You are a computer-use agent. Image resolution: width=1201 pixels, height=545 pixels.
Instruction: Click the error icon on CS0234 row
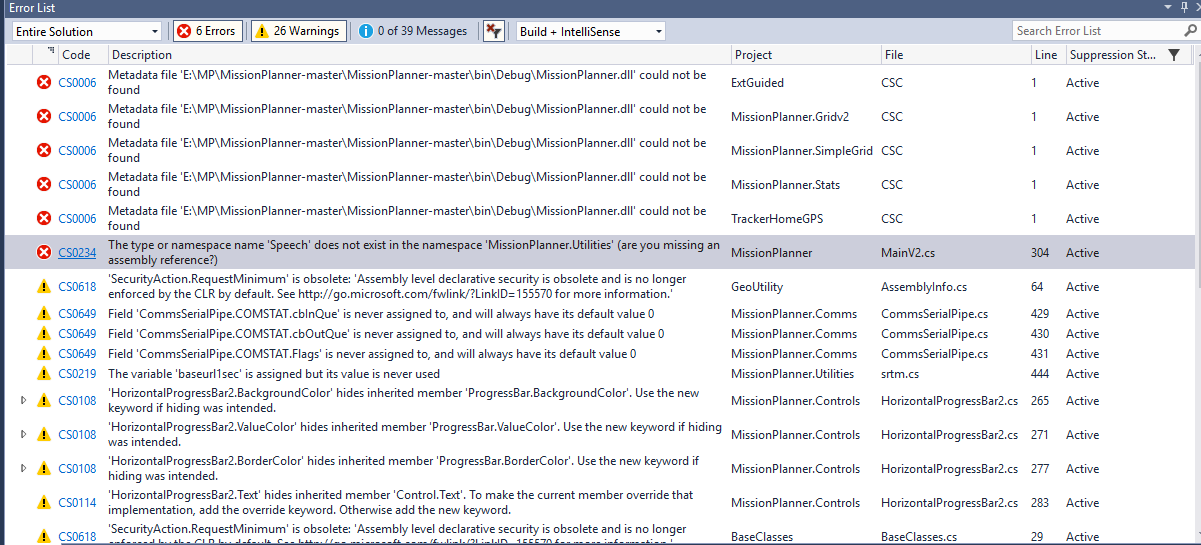point(44,253)
